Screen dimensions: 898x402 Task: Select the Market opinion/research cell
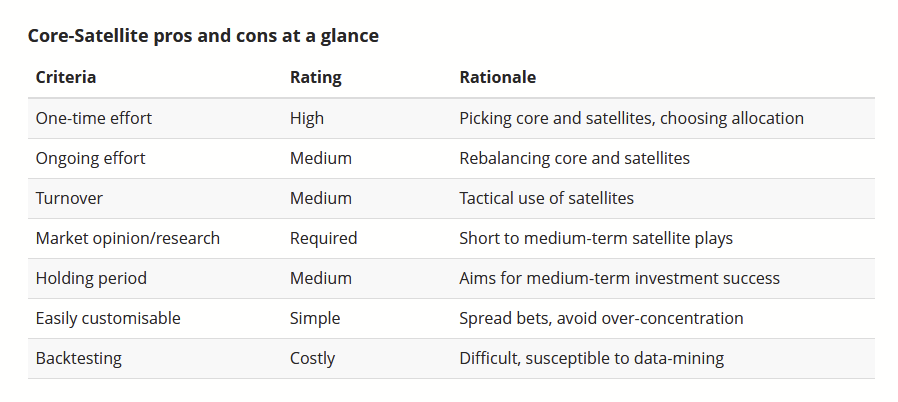pyautogui.click(x=128, y=238)
